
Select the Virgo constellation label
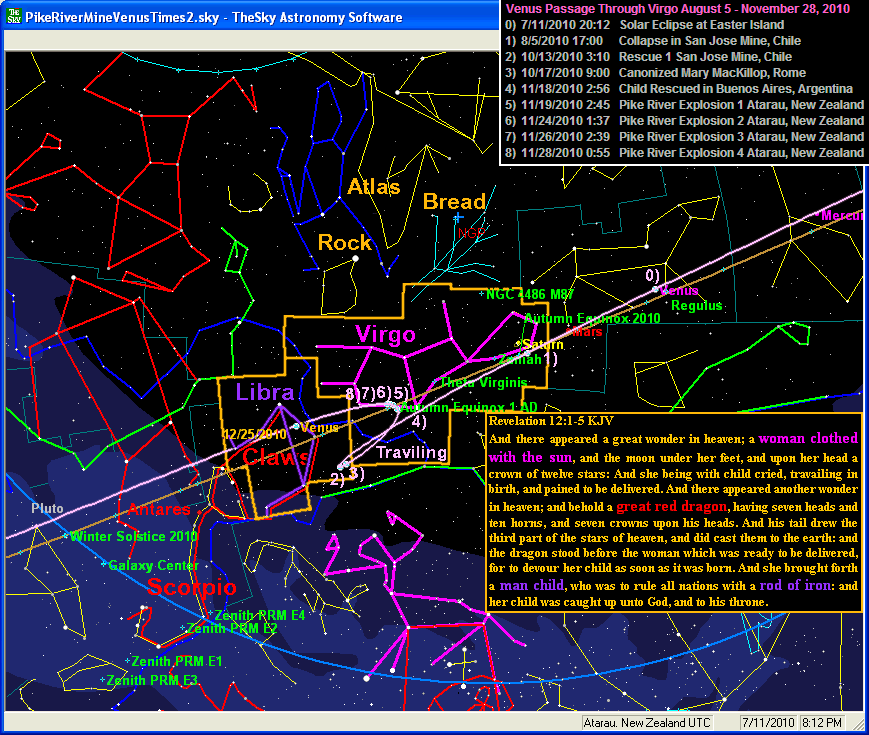coord(385,334)
